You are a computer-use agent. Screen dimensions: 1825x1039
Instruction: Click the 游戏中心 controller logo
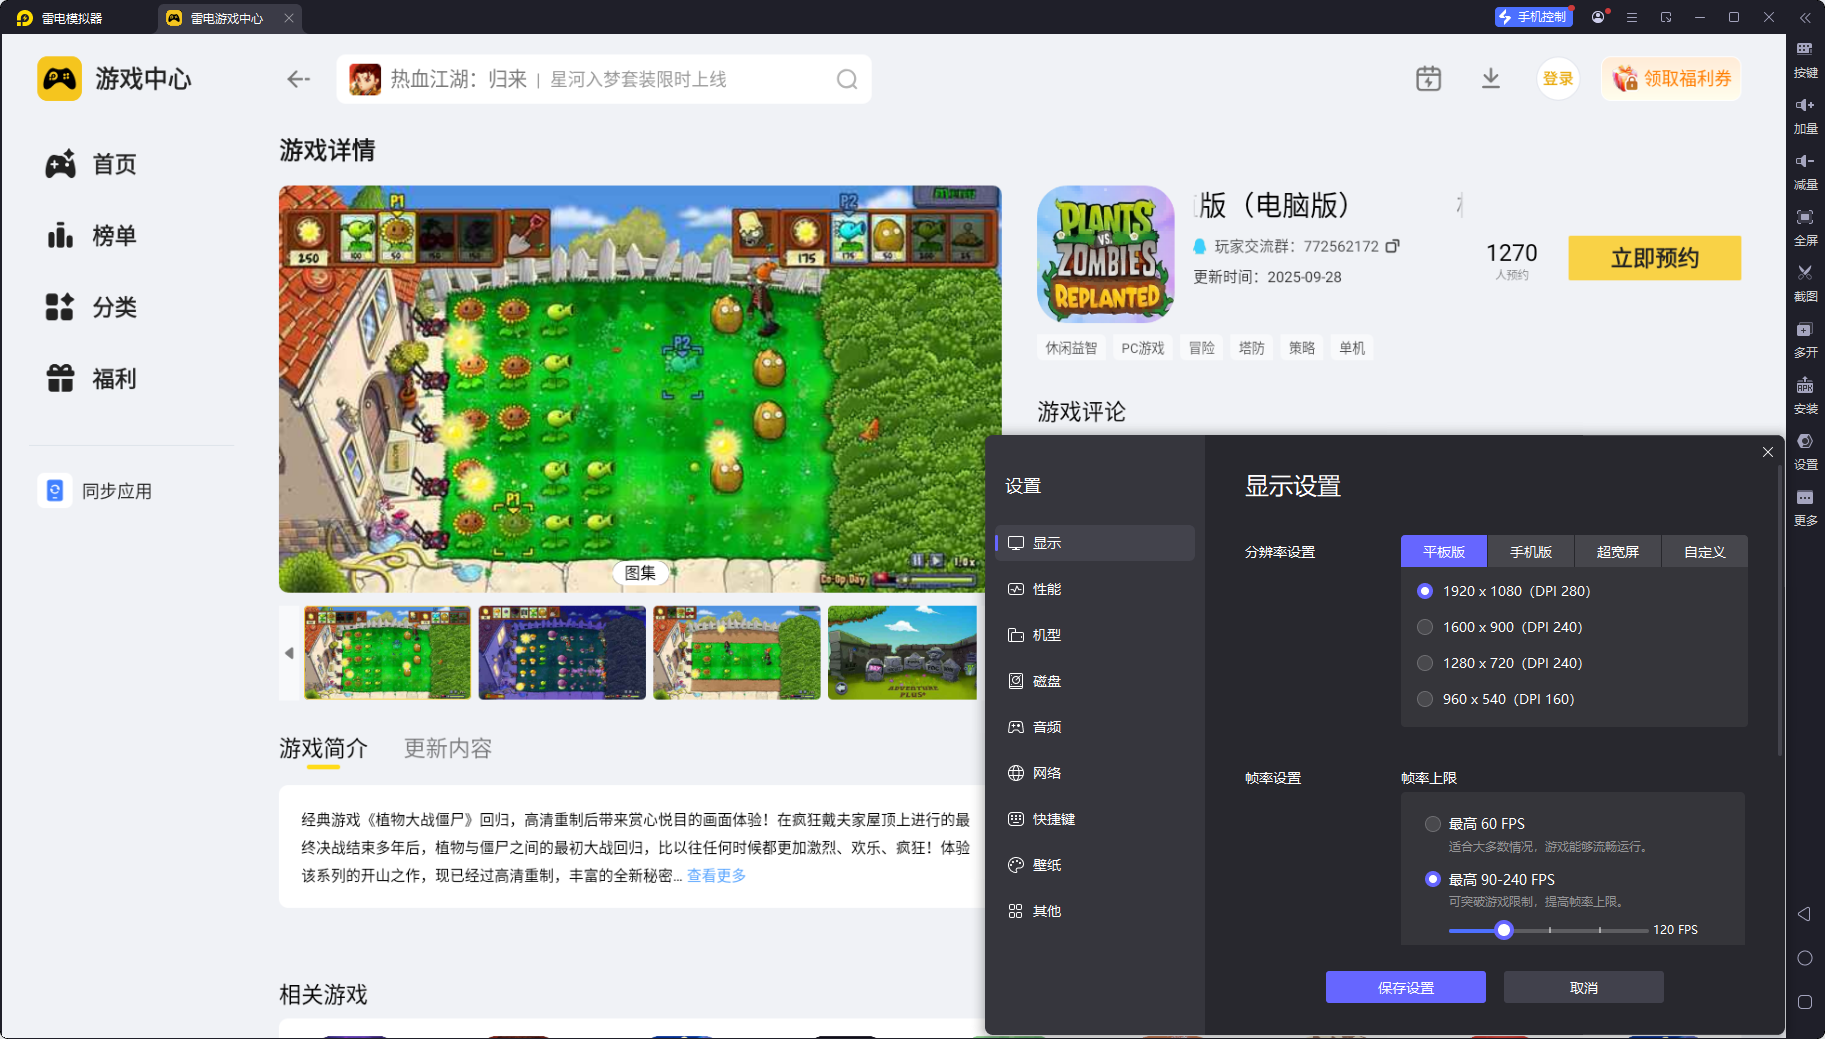click(59, 79)
